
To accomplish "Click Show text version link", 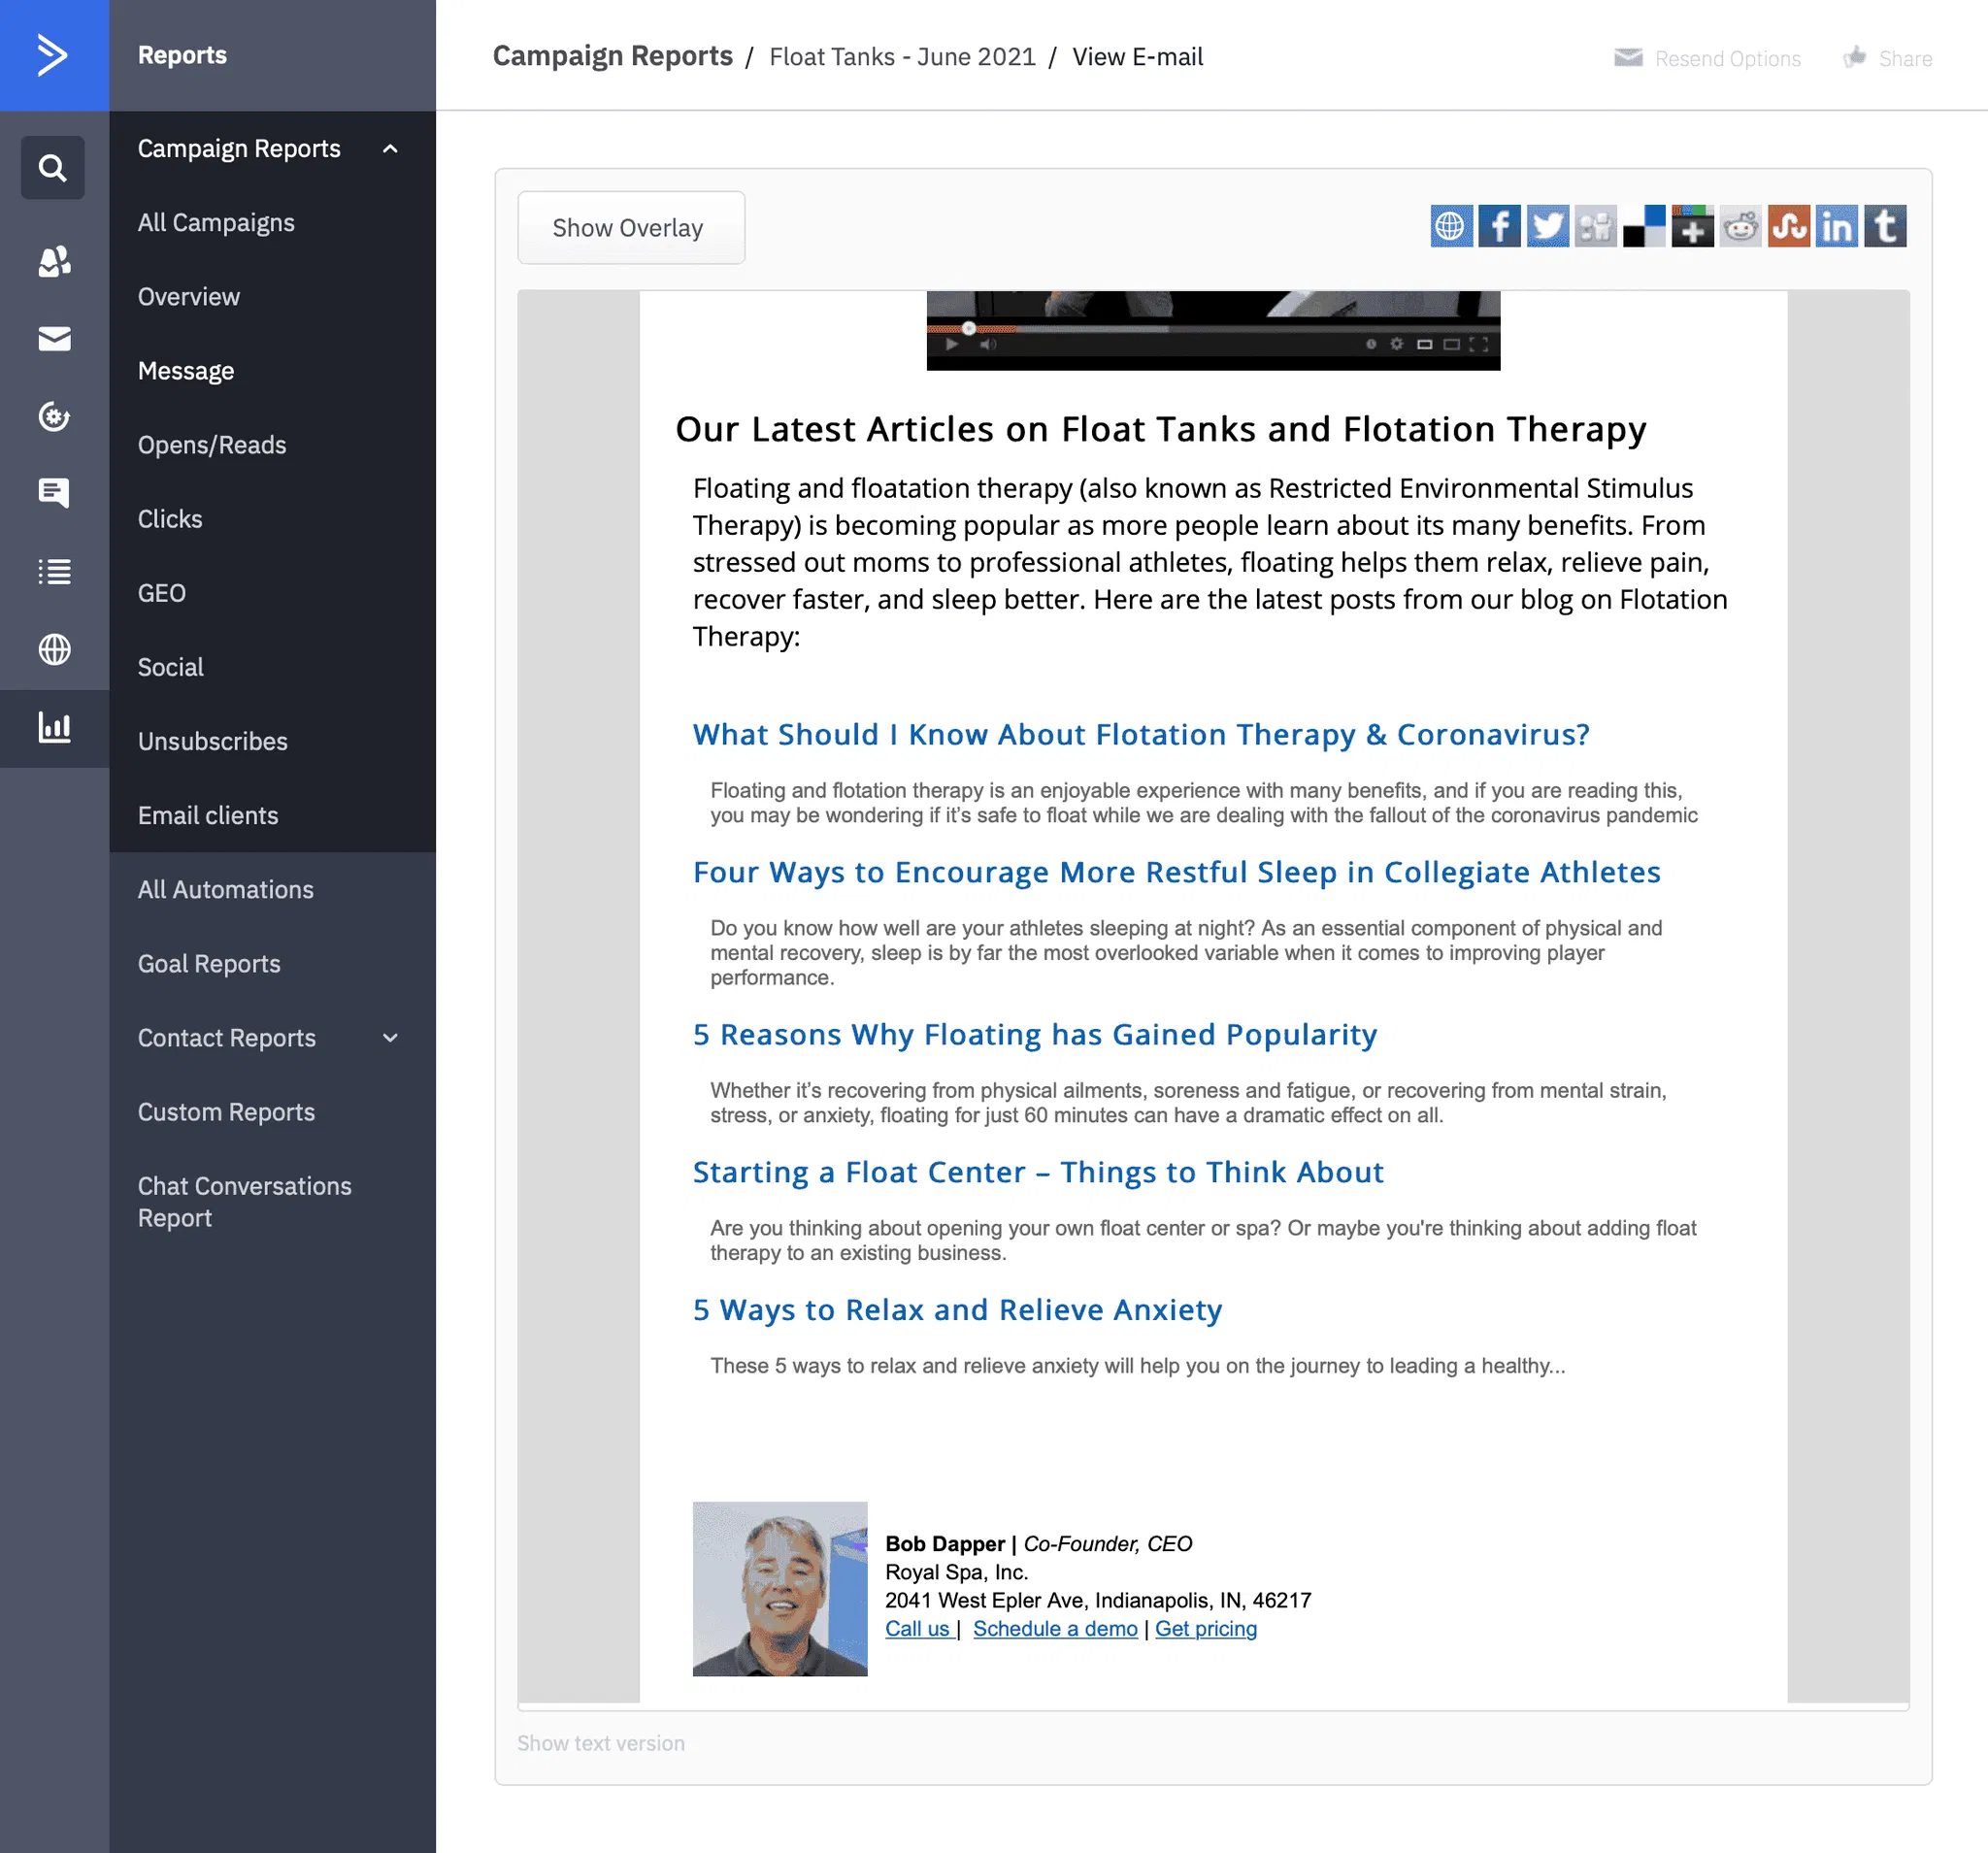I will pos(600,1743).
